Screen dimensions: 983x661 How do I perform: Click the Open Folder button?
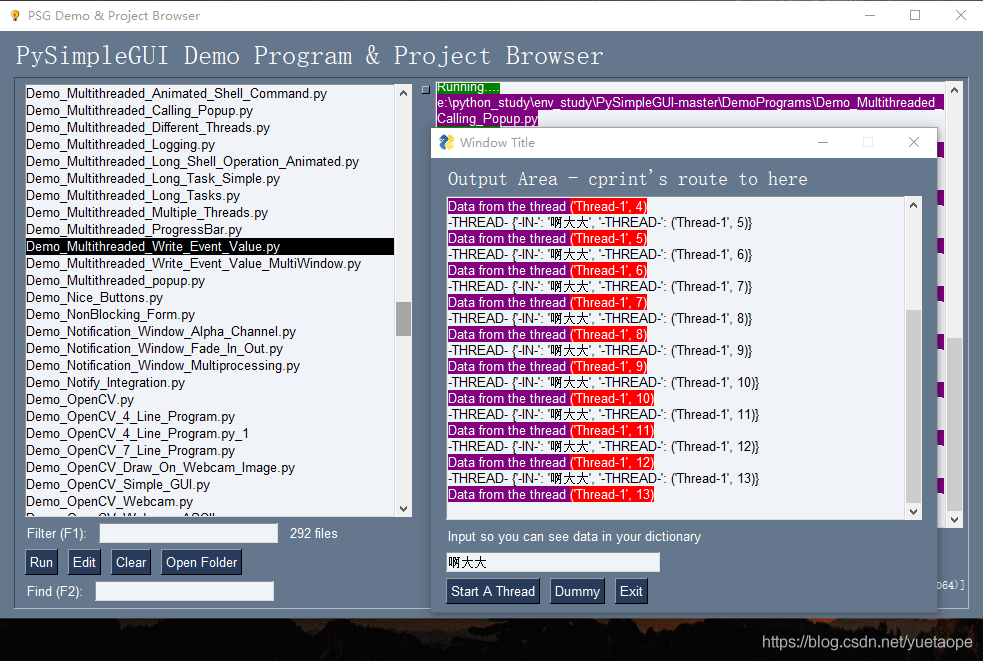pos(201,563)
